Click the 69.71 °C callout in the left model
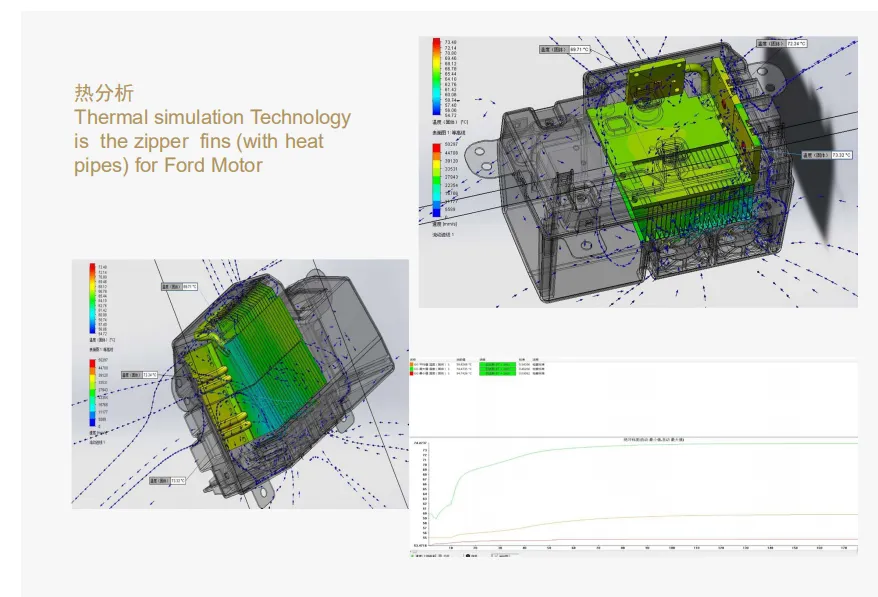 point(180,286)
